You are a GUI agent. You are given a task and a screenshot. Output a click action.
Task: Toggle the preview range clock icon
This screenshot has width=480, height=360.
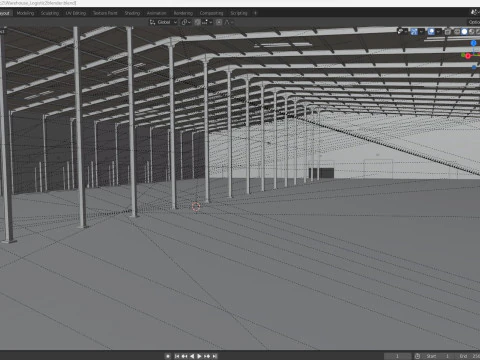click(x=417, y=356)
